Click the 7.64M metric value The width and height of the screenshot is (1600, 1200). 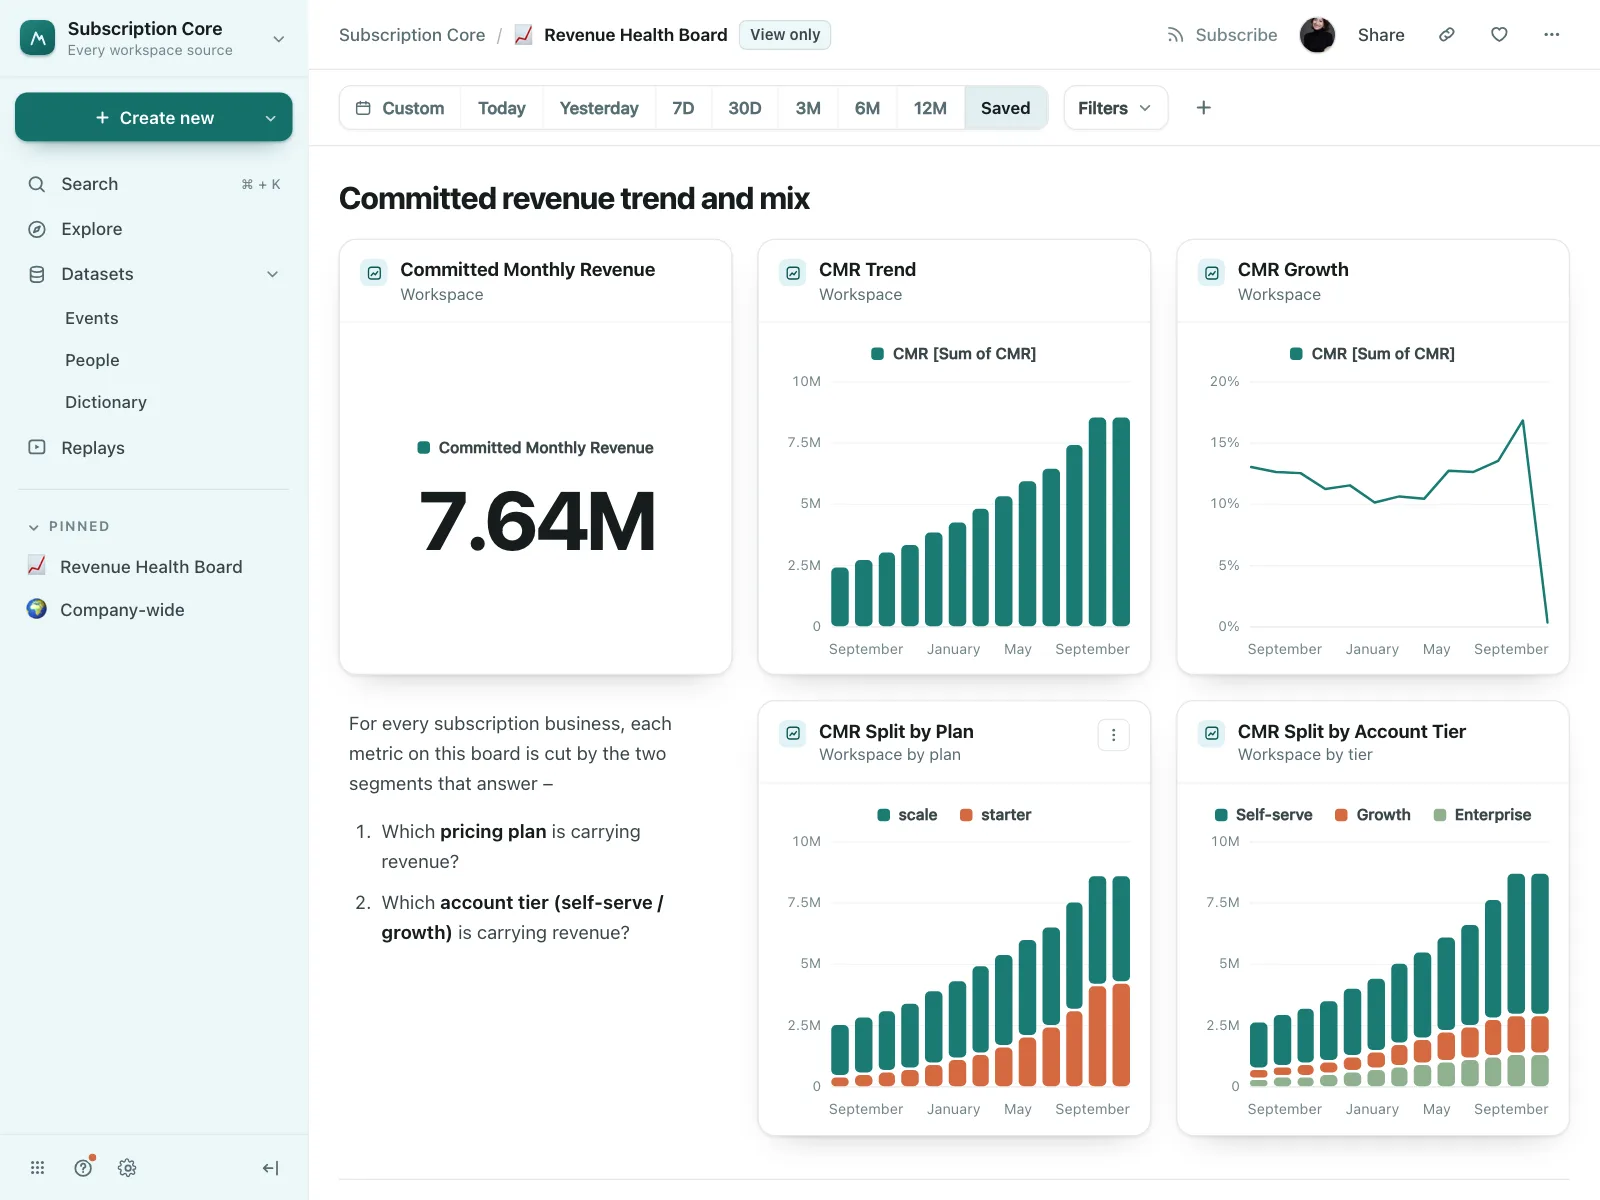(537, 522)
